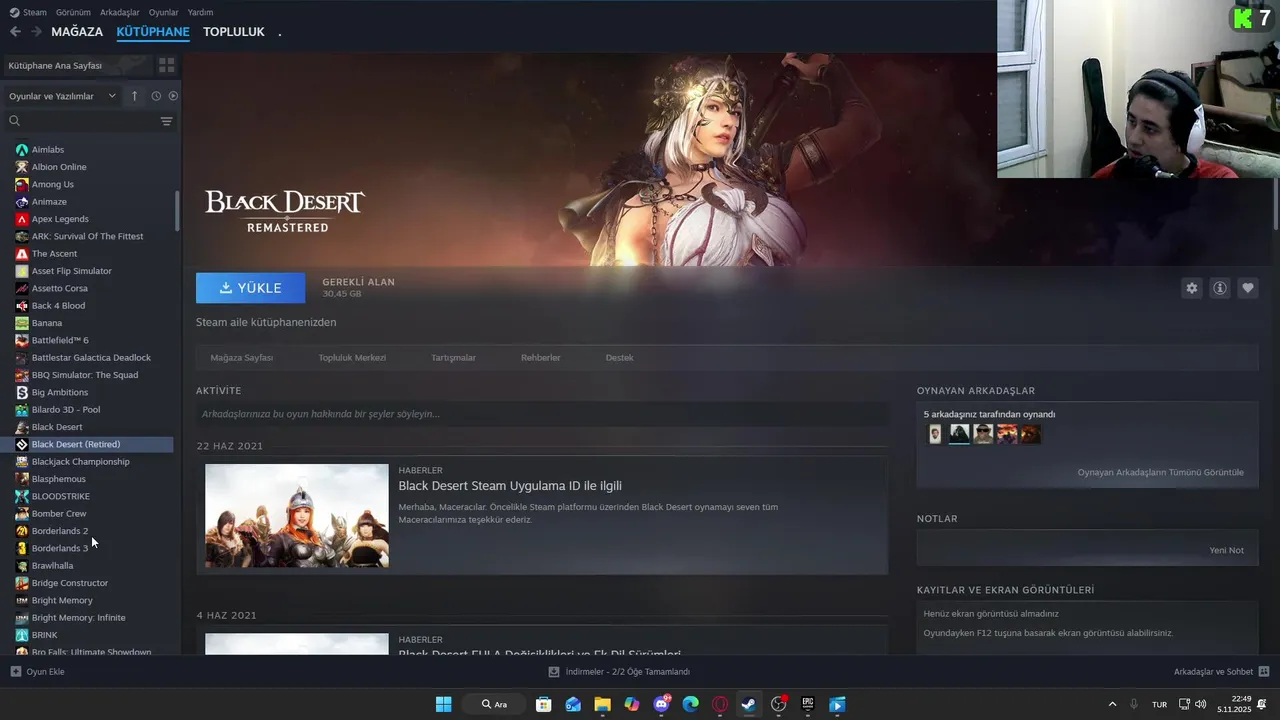Click Yeni Not button
This screenshot has height=720, width=1280.
1227,550
